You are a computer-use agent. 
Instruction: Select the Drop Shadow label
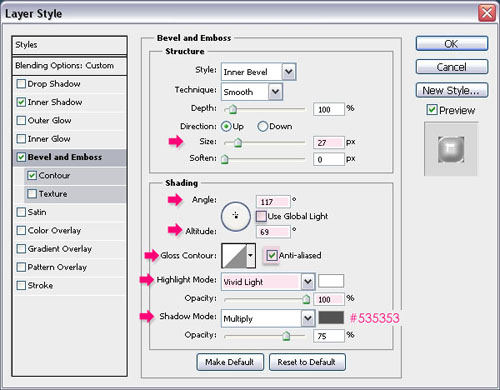[54, 84]
